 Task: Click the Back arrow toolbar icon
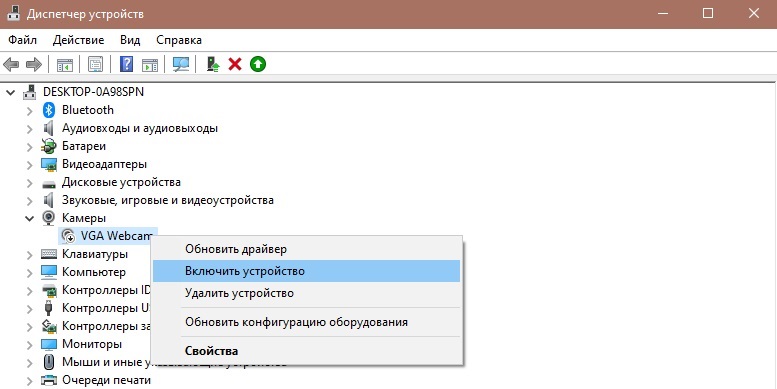[11, 64]
